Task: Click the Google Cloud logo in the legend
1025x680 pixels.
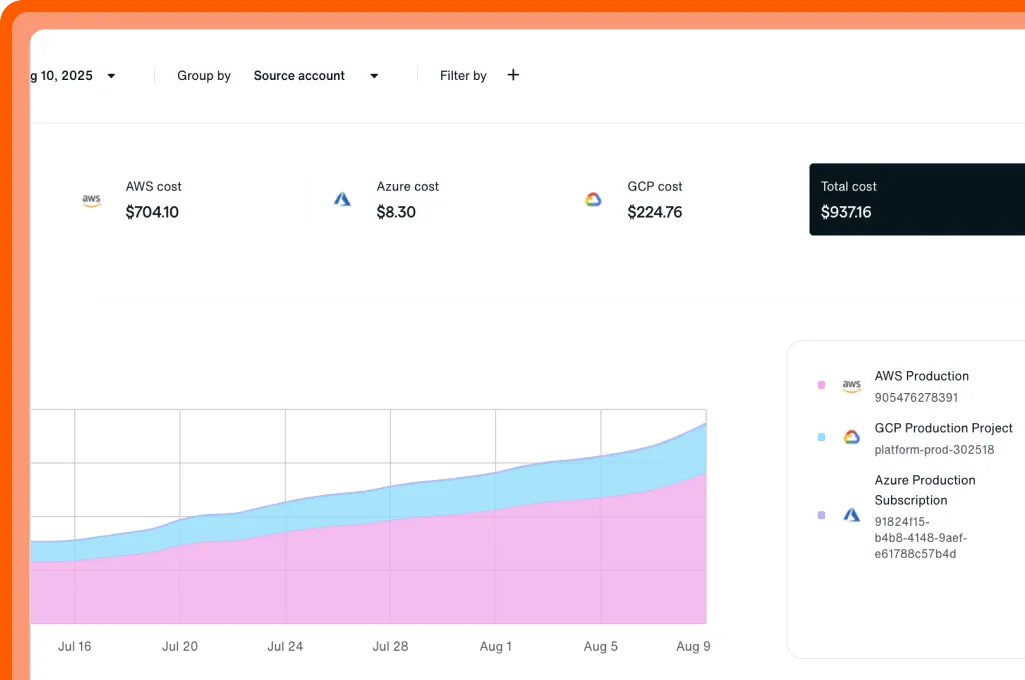Action: pos(851,437)
